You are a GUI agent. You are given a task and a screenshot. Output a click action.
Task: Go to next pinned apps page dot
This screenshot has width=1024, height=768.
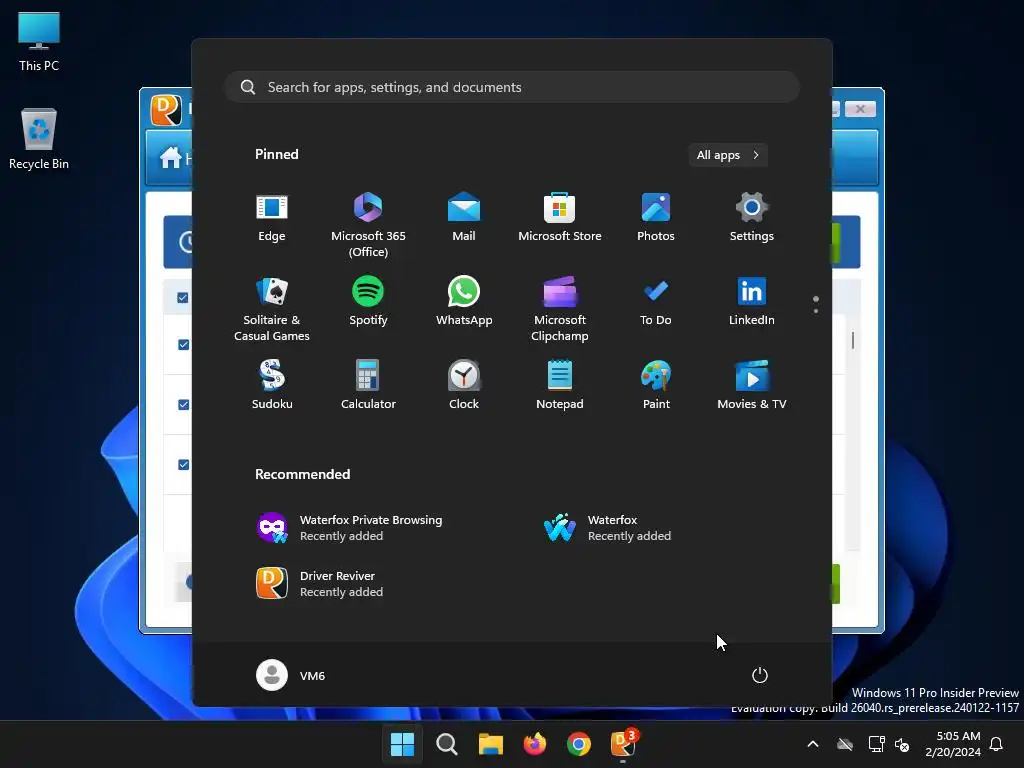[816, 311]
